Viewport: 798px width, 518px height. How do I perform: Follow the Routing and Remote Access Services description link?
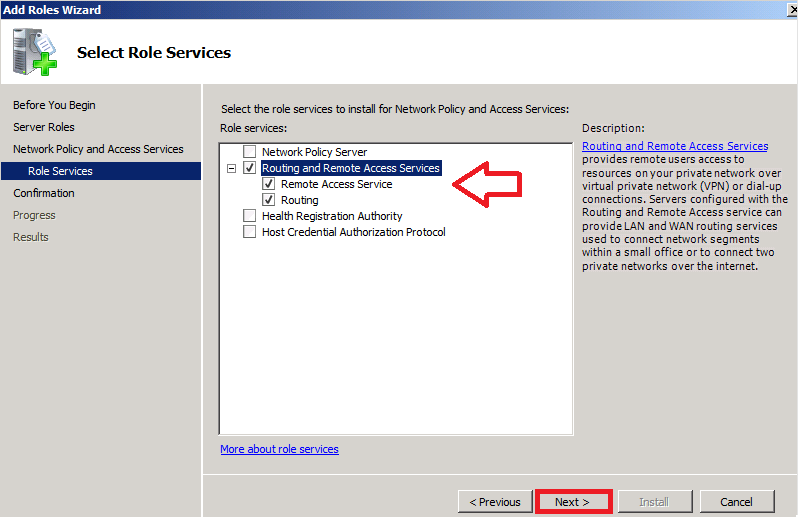[675, 146]
